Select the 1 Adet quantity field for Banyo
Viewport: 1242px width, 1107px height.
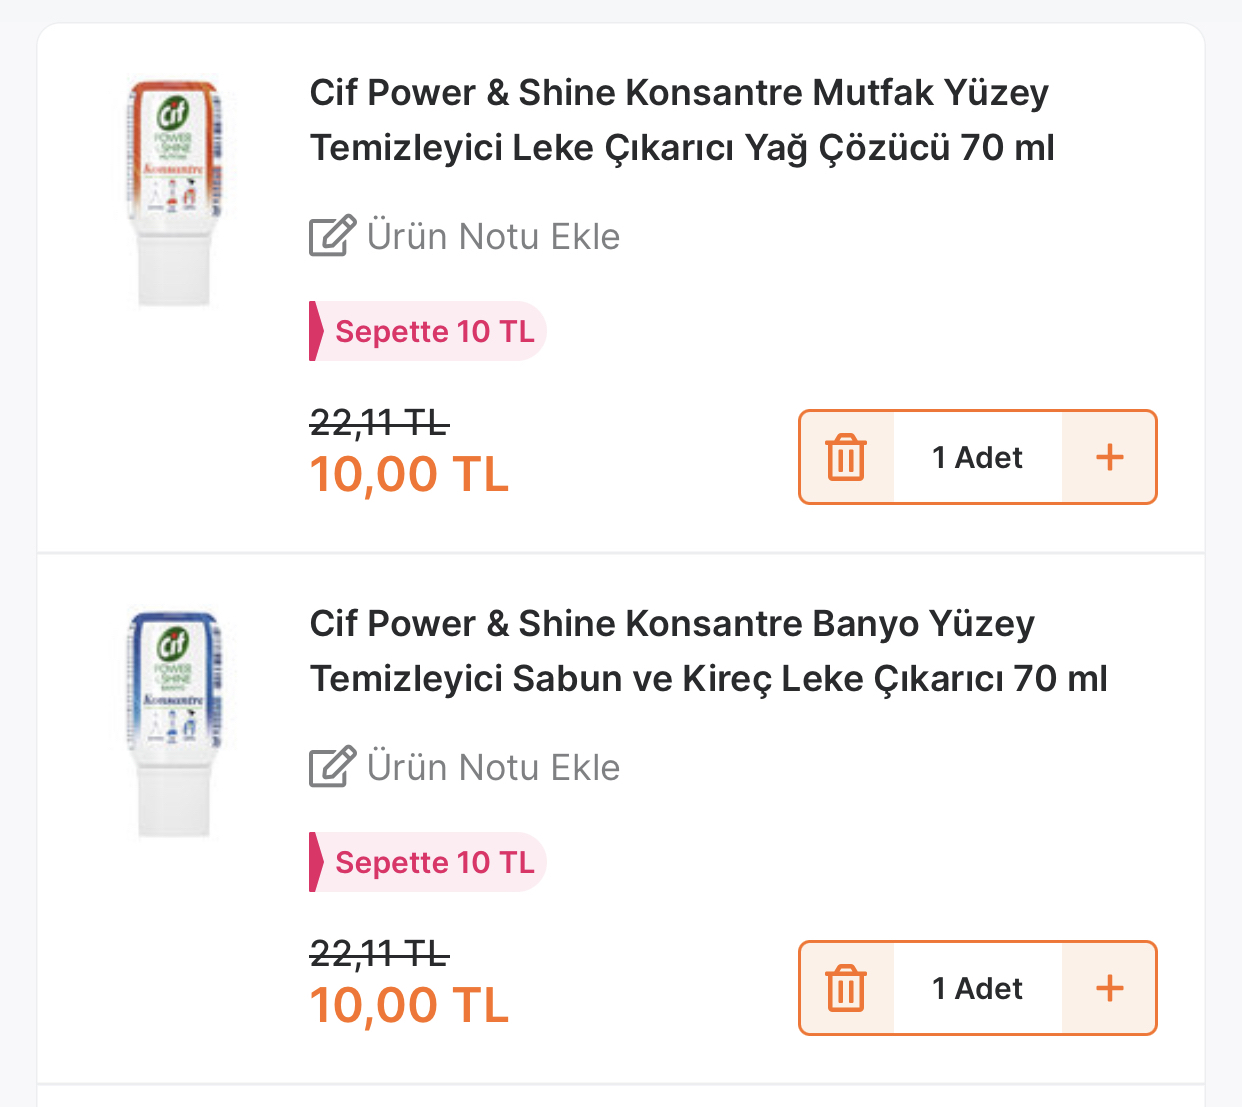point(977,988)
